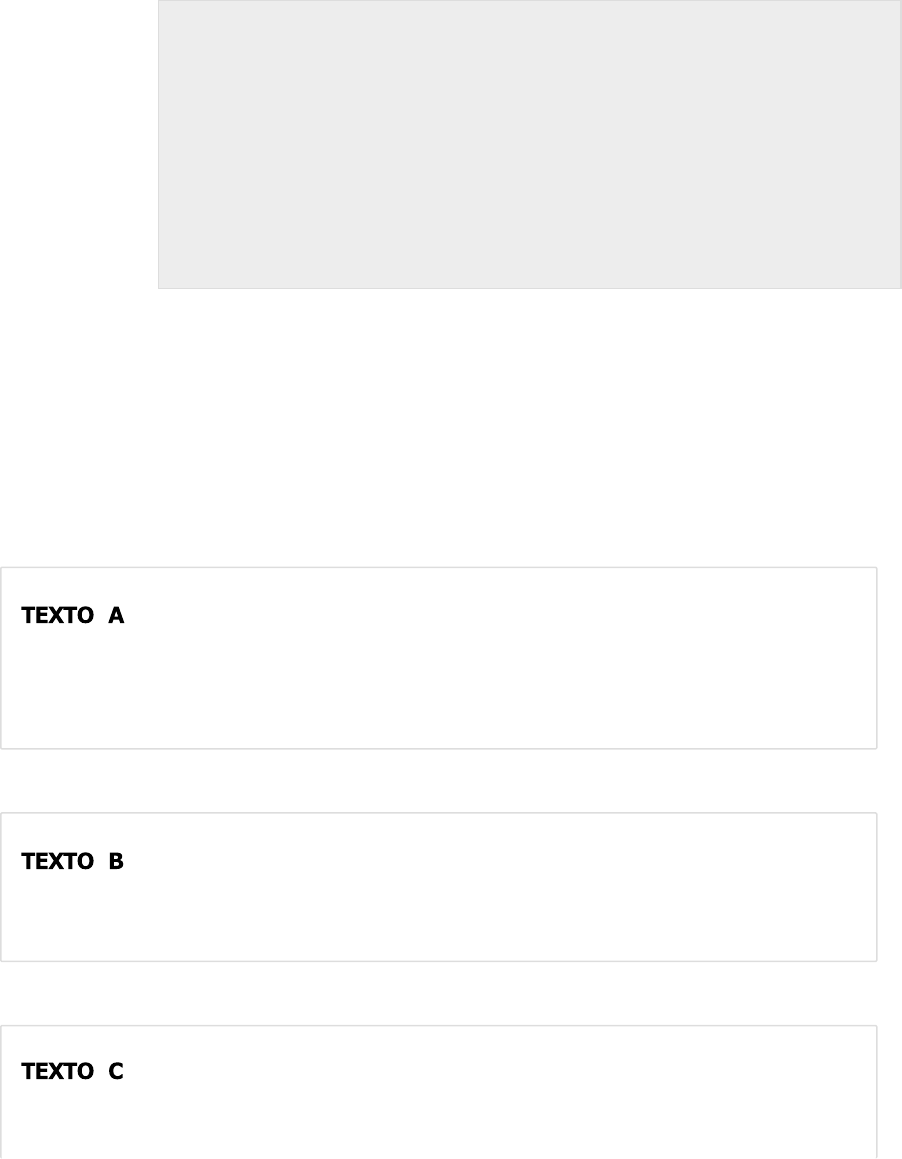902x1159 pixels.
Task: Click the TEXTO B heading
Action: [72, 861]
